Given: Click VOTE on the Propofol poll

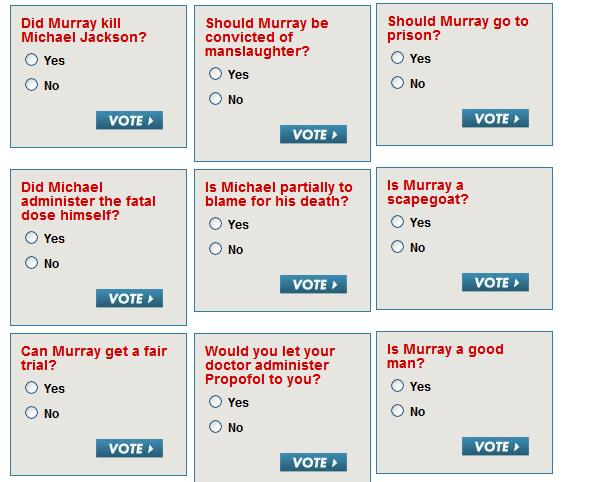Looking at the screenshot, I should point(313,462).
